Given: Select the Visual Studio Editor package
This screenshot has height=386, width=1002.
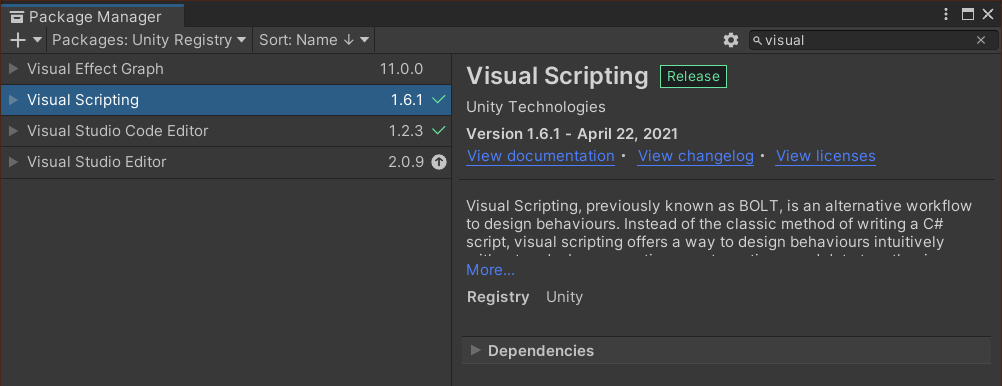Looking at the screenshot, I should point(226,162).
